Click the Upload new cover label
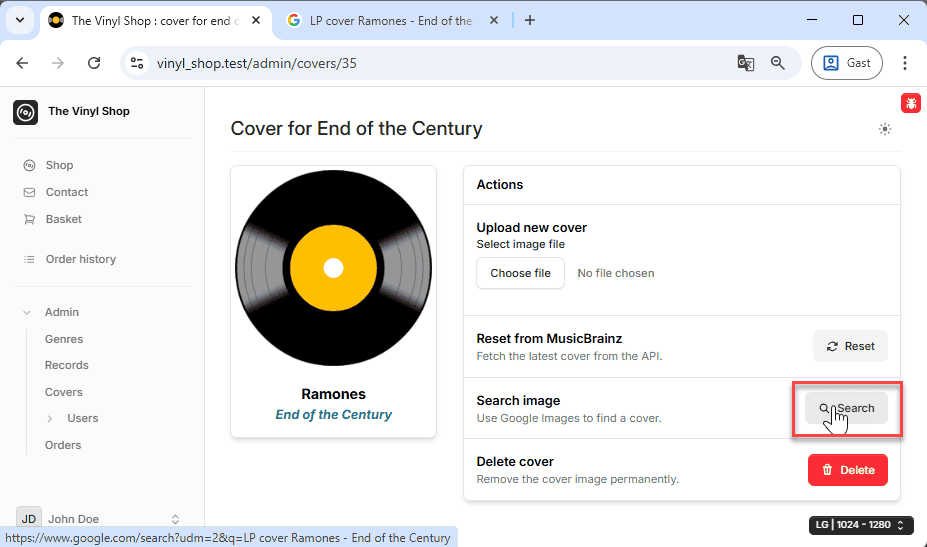 (x=531, y=228)
